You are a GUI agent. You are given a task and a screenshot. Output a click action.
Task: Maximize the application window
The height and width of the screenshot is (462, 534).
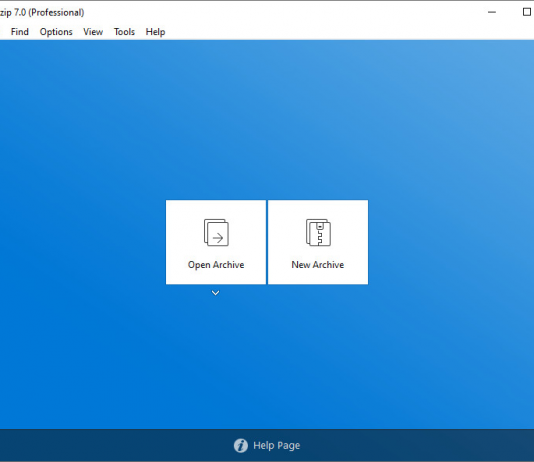tap(527, 12)
